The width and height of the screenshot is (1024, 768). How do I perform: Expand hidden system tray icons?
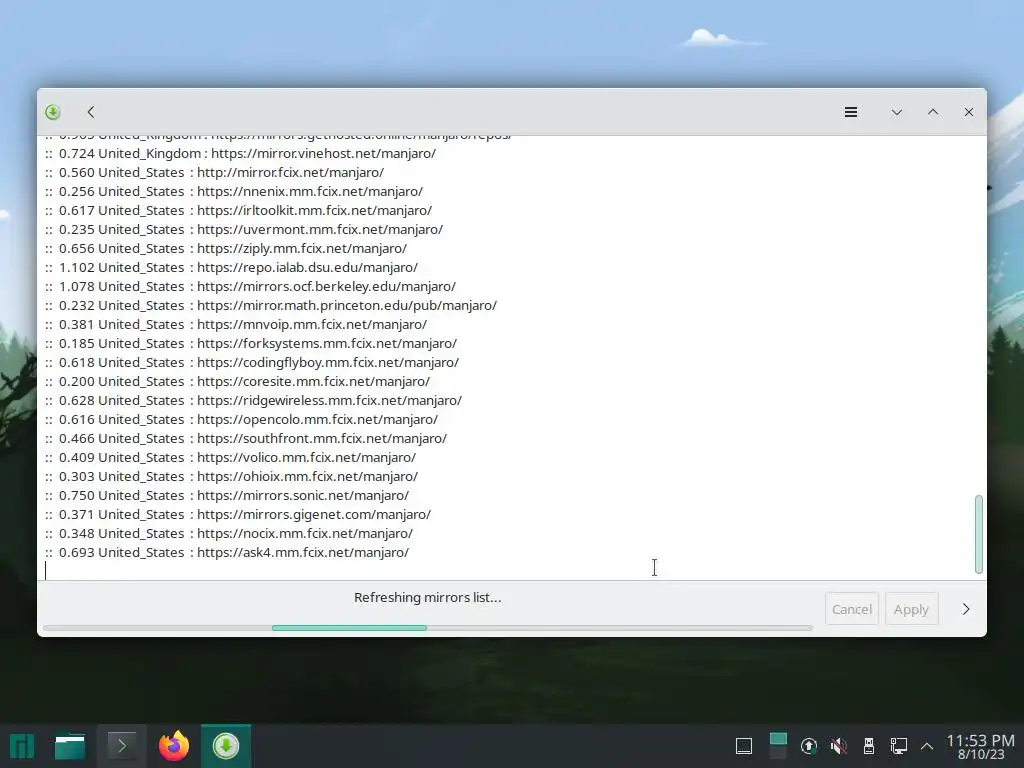pyautogui.click(x=927, y=746)
